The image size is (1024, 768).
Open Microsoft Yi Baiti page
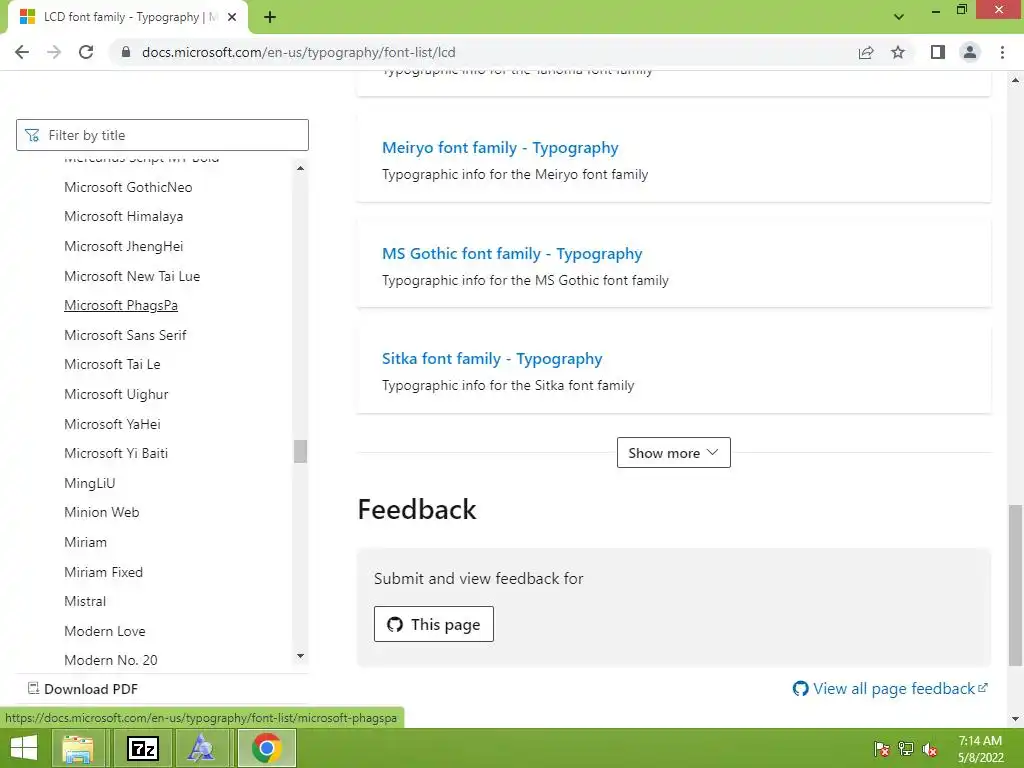pyautogui.click(x=116, y=453)
